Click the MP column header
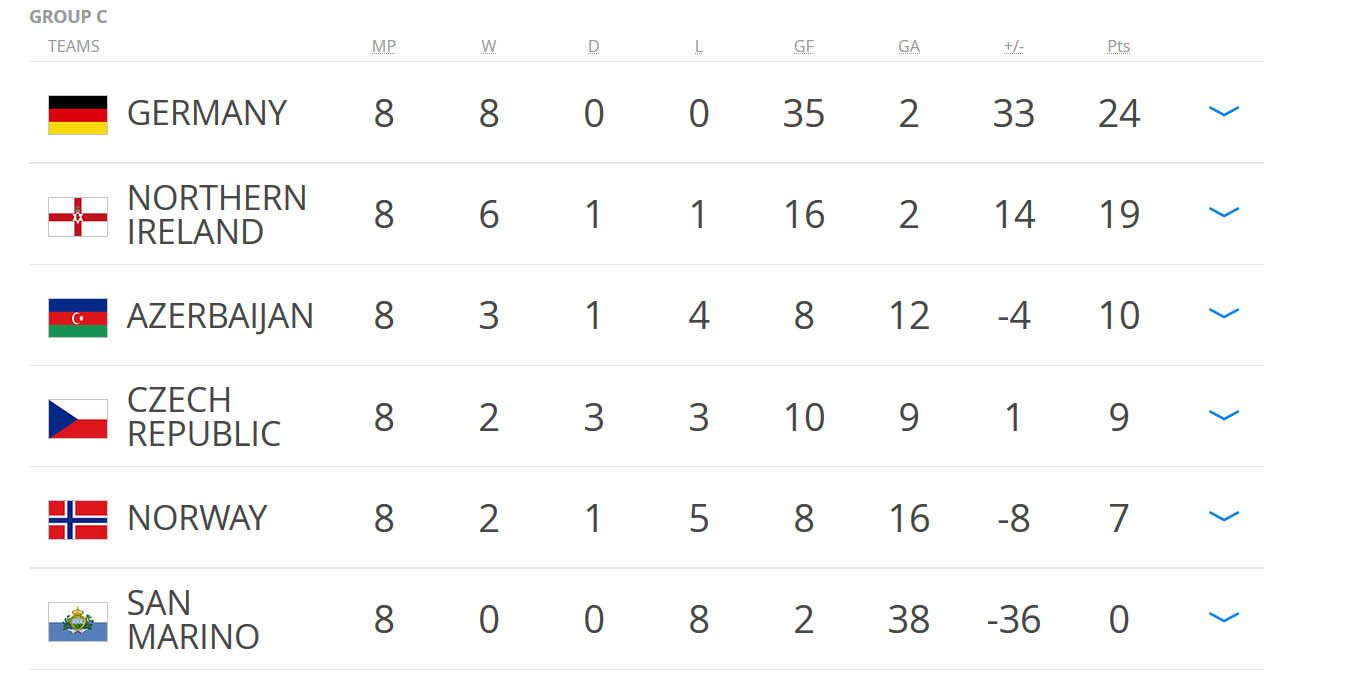 384,46
